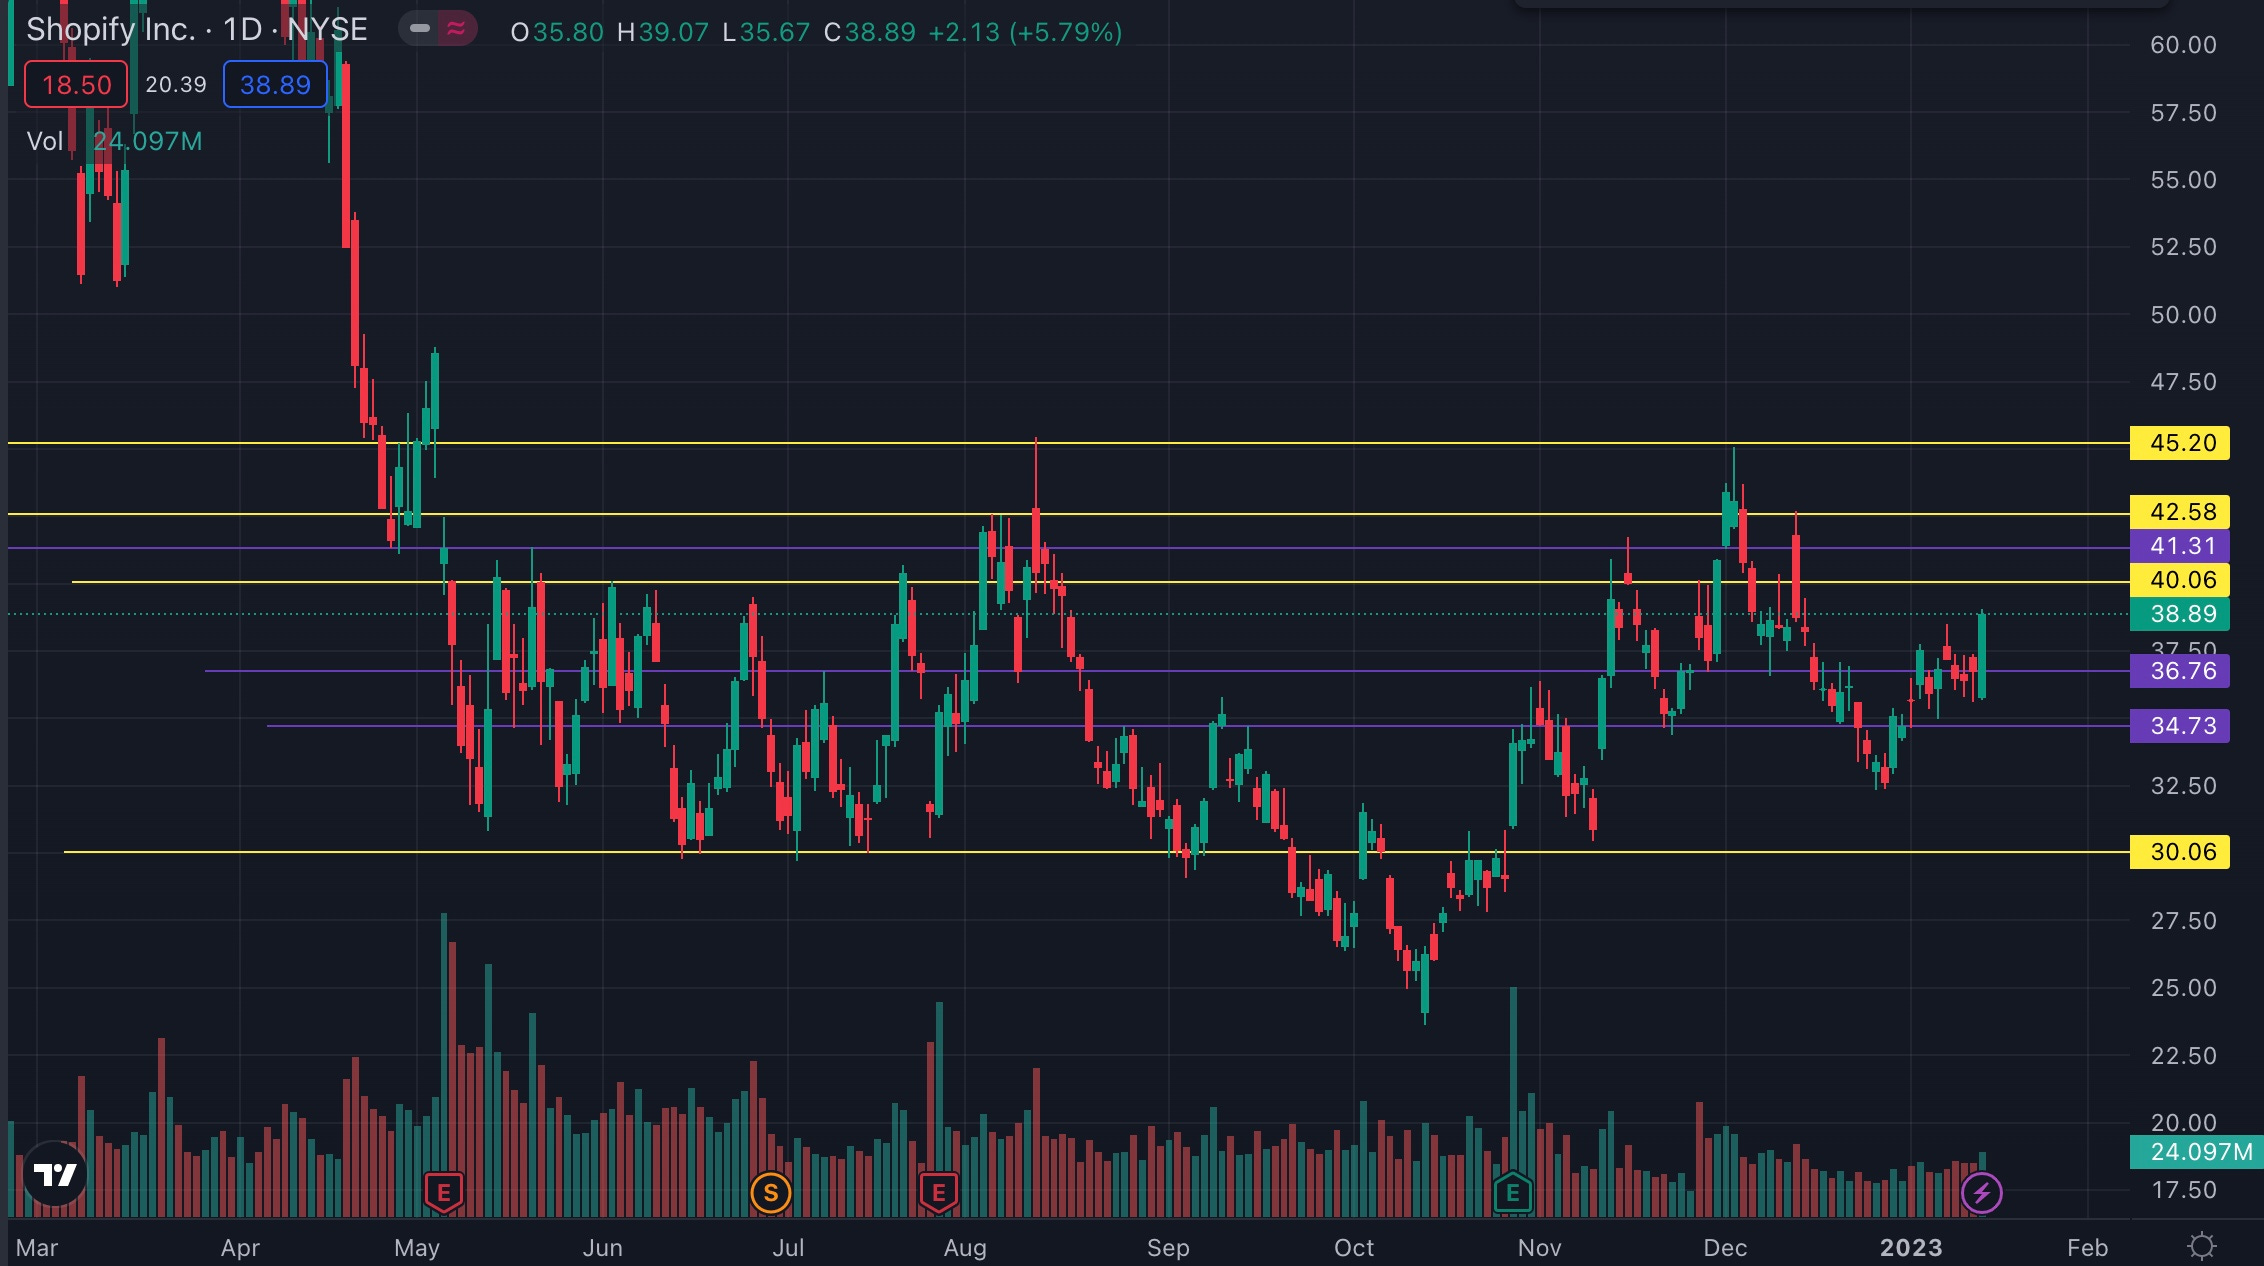Select the 30.06 yellow price line label
Viewport: 2264px width, 1266px height.
[x=2180, y=852]
